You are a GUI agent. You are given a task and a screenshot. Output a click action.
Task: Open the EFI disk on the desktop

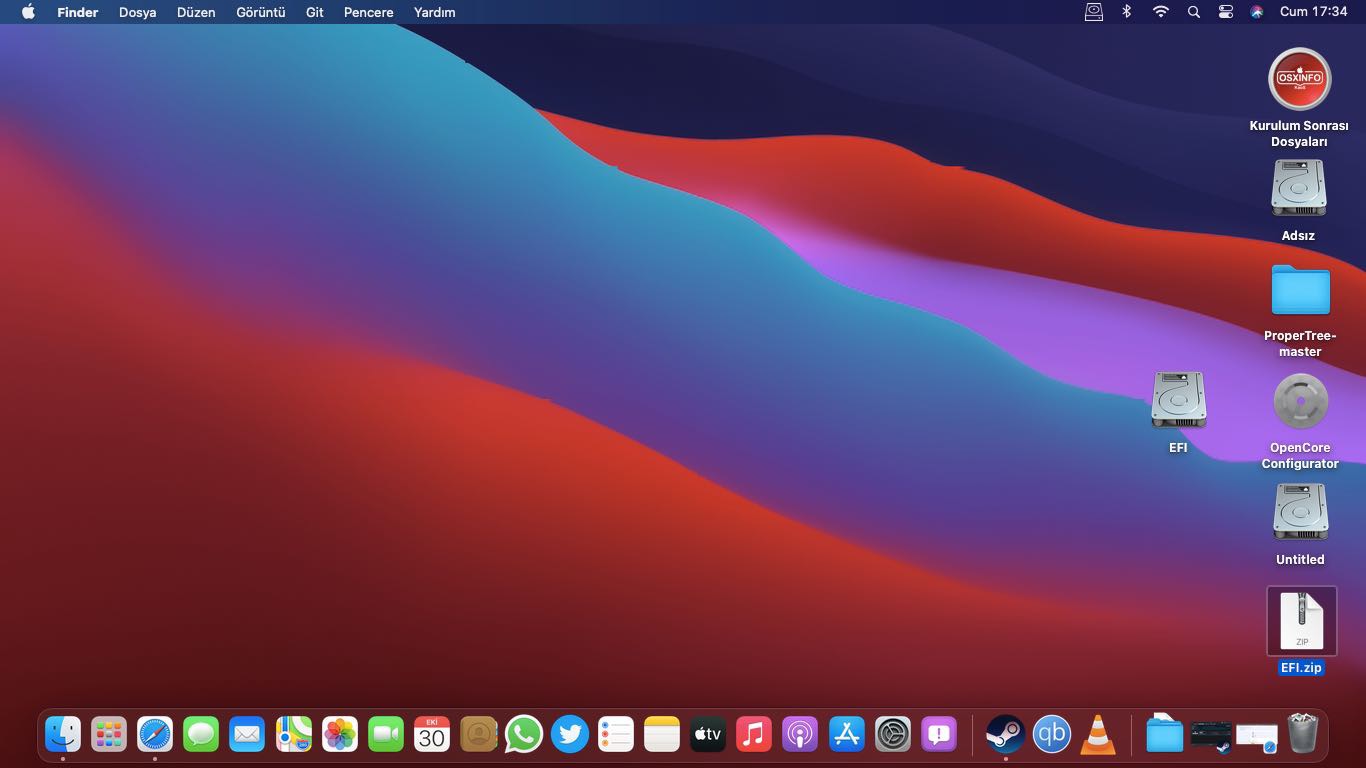[1177, 400]
